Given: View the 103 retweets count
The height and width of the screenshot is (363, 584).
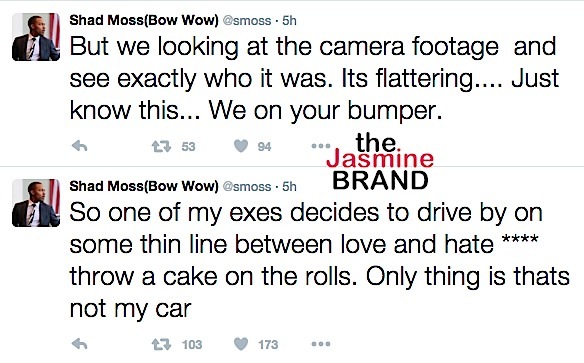Looking at the screenshot, I should point(192,344).
